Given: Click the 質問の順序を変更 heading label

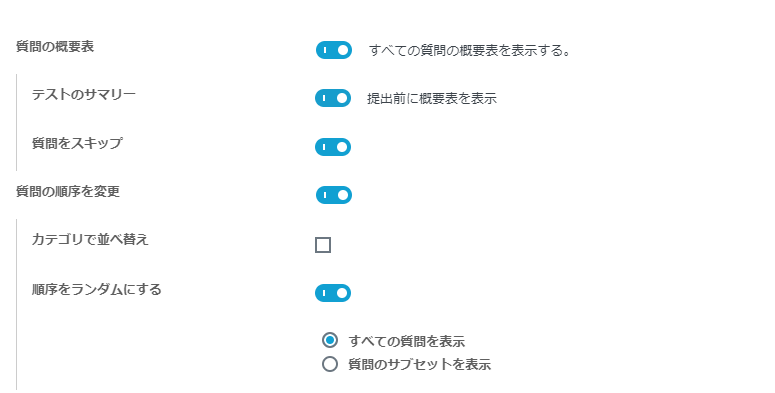Looking at the screenshot, I should pyautogui.click(x=68, y=191).
